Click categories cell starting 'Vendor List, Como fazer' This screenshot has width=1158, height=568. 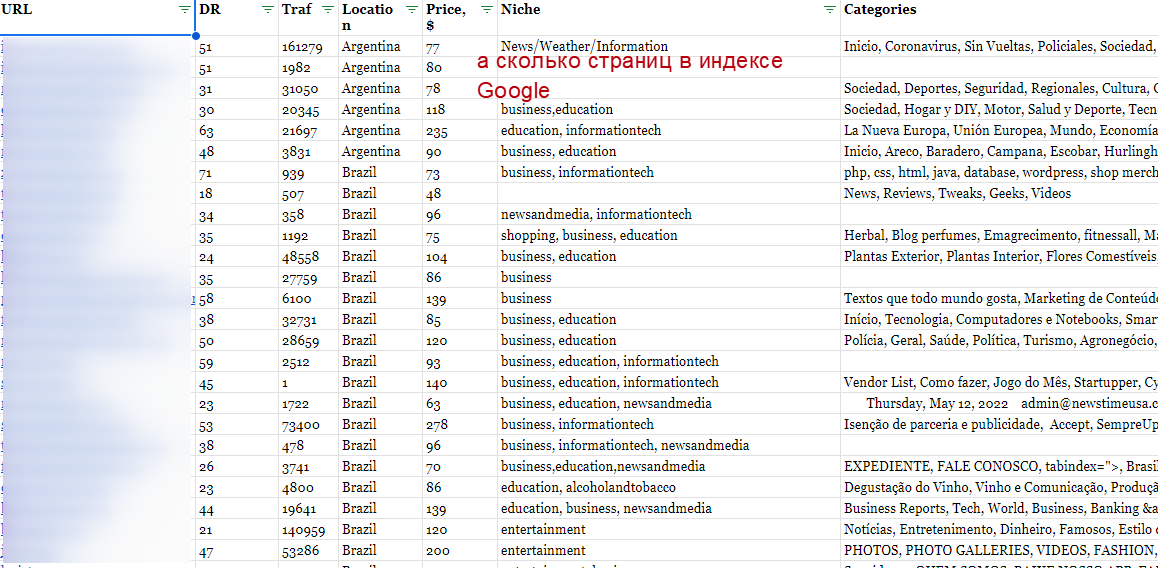click(999, 383)
